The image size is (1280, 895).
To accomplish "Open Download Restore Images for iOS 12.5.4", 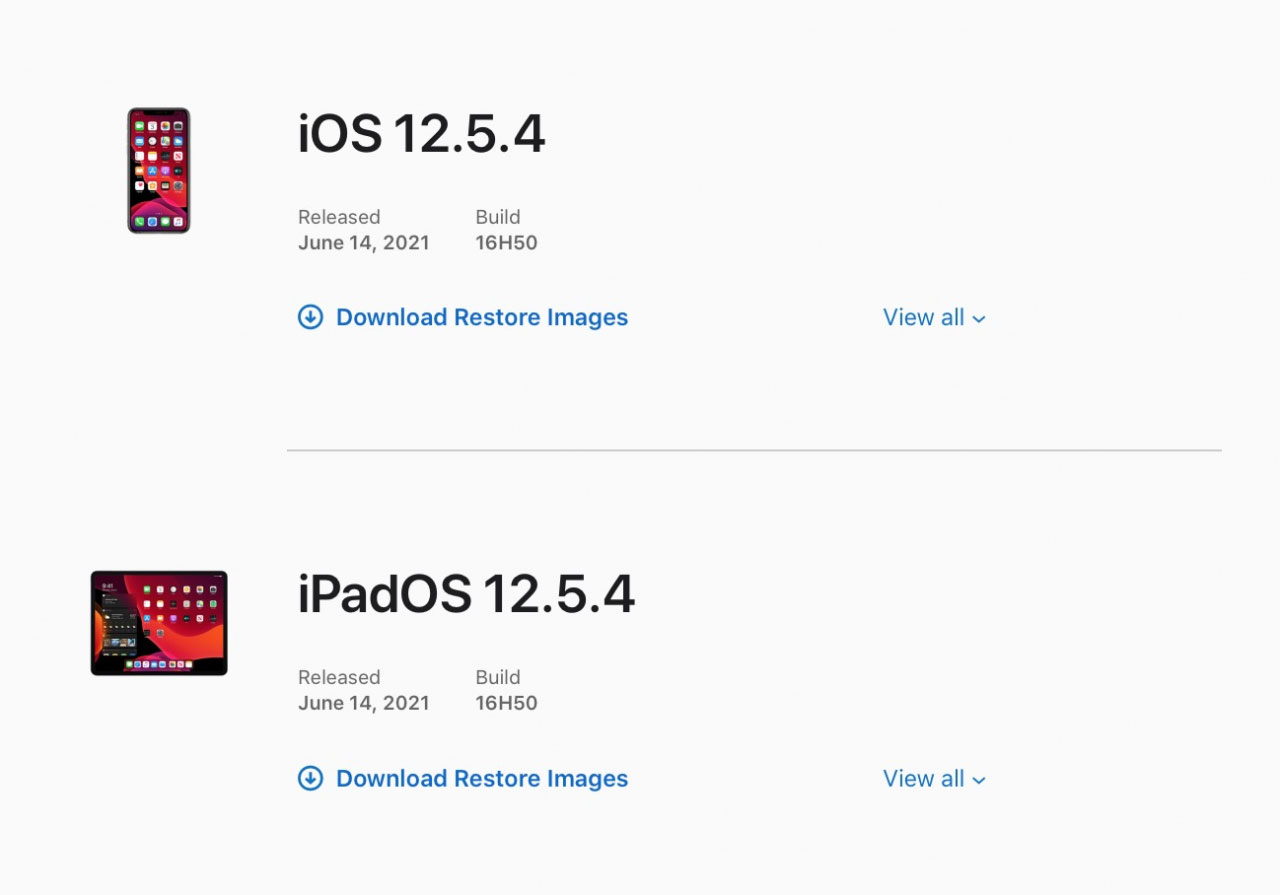I will coord(482,317).
